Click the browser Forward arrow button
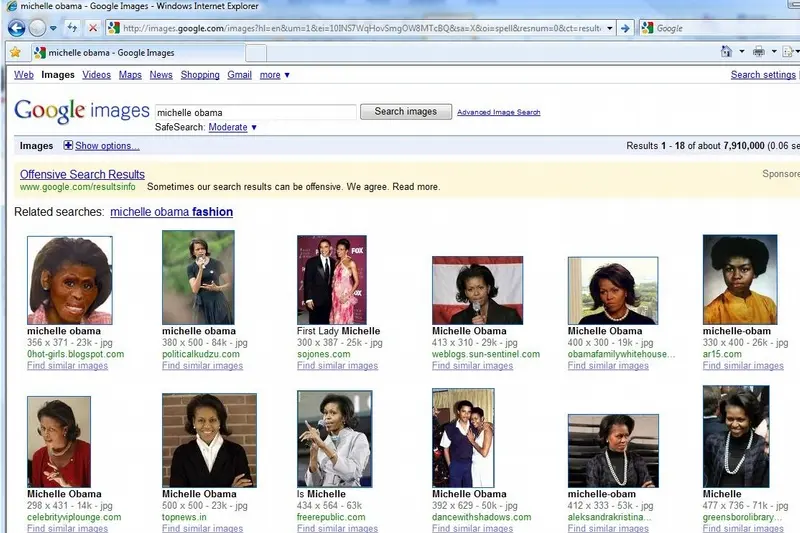 [x=37, y=28]
